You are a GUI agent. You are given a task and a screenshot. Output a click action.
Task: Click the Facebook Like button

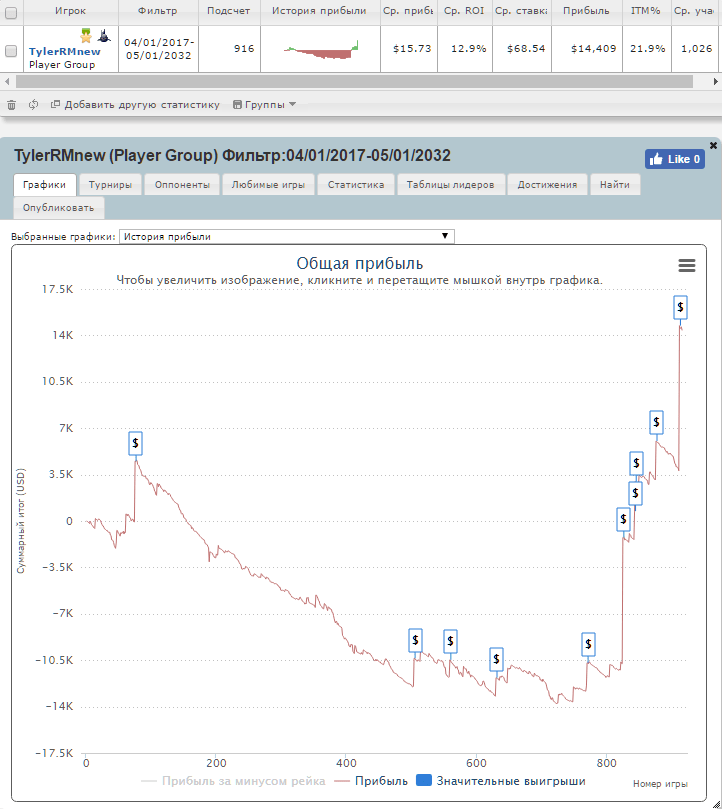[x=675, y=159]
